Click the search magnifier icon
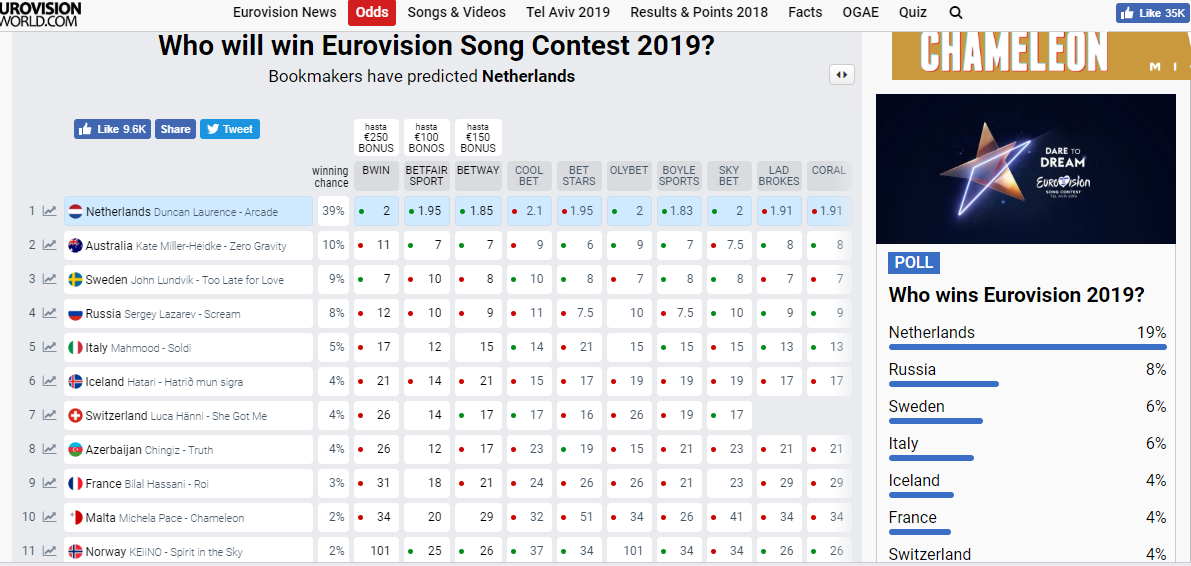This screenshot has width=1191, height=566. coord(956,13)
